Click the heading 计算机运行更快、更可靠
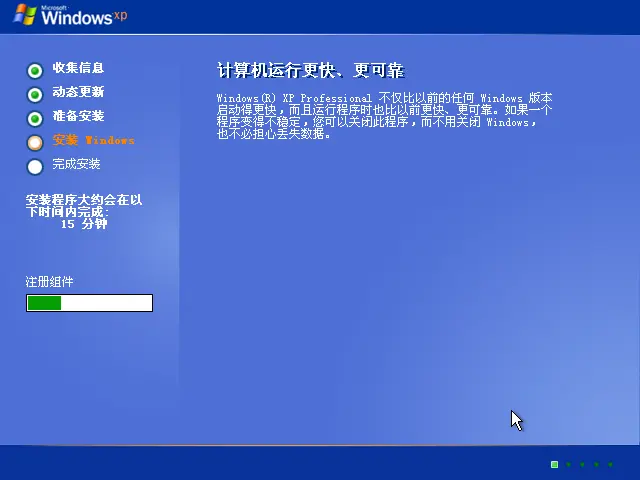Viewport: 640px width, 480px height. click(x=311, y=70)
